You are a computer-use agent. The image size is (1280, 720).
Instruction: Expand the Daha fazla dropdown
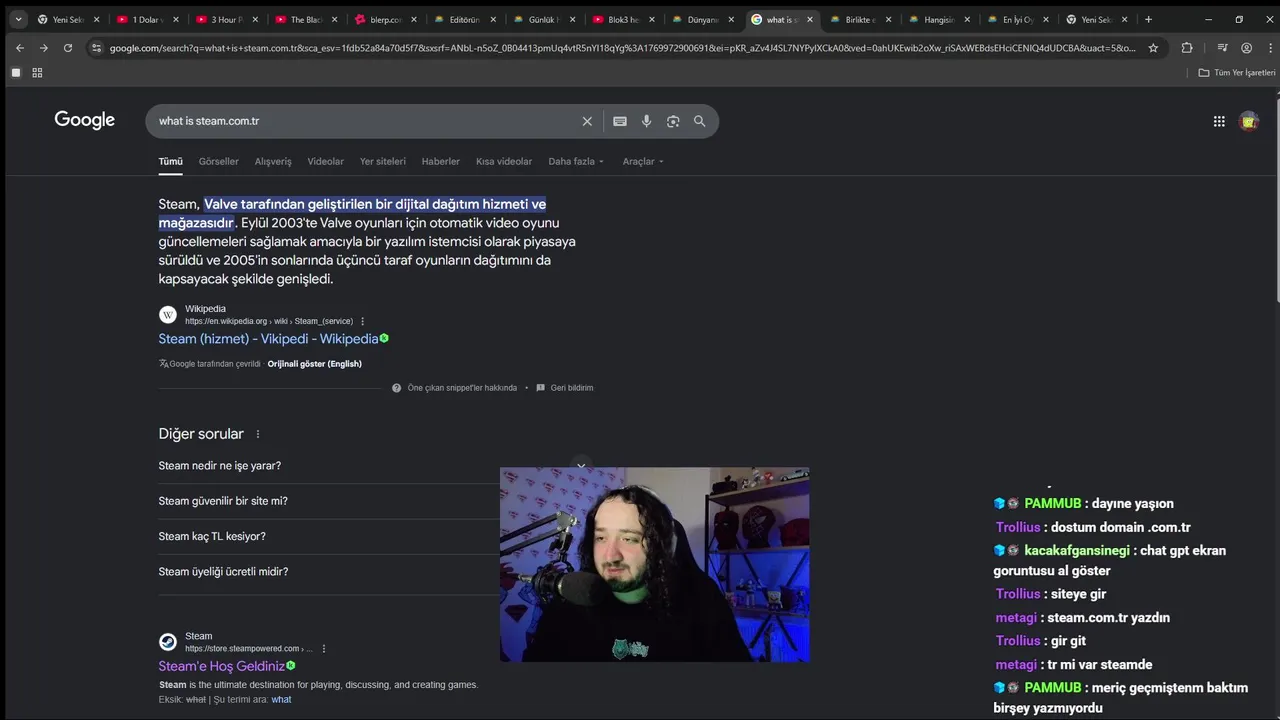[576, 161]
